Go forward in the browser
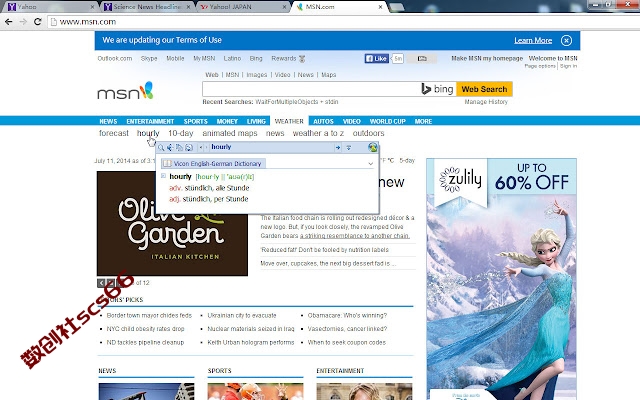Viewport: 640px width, 400px height. point(23,22)
